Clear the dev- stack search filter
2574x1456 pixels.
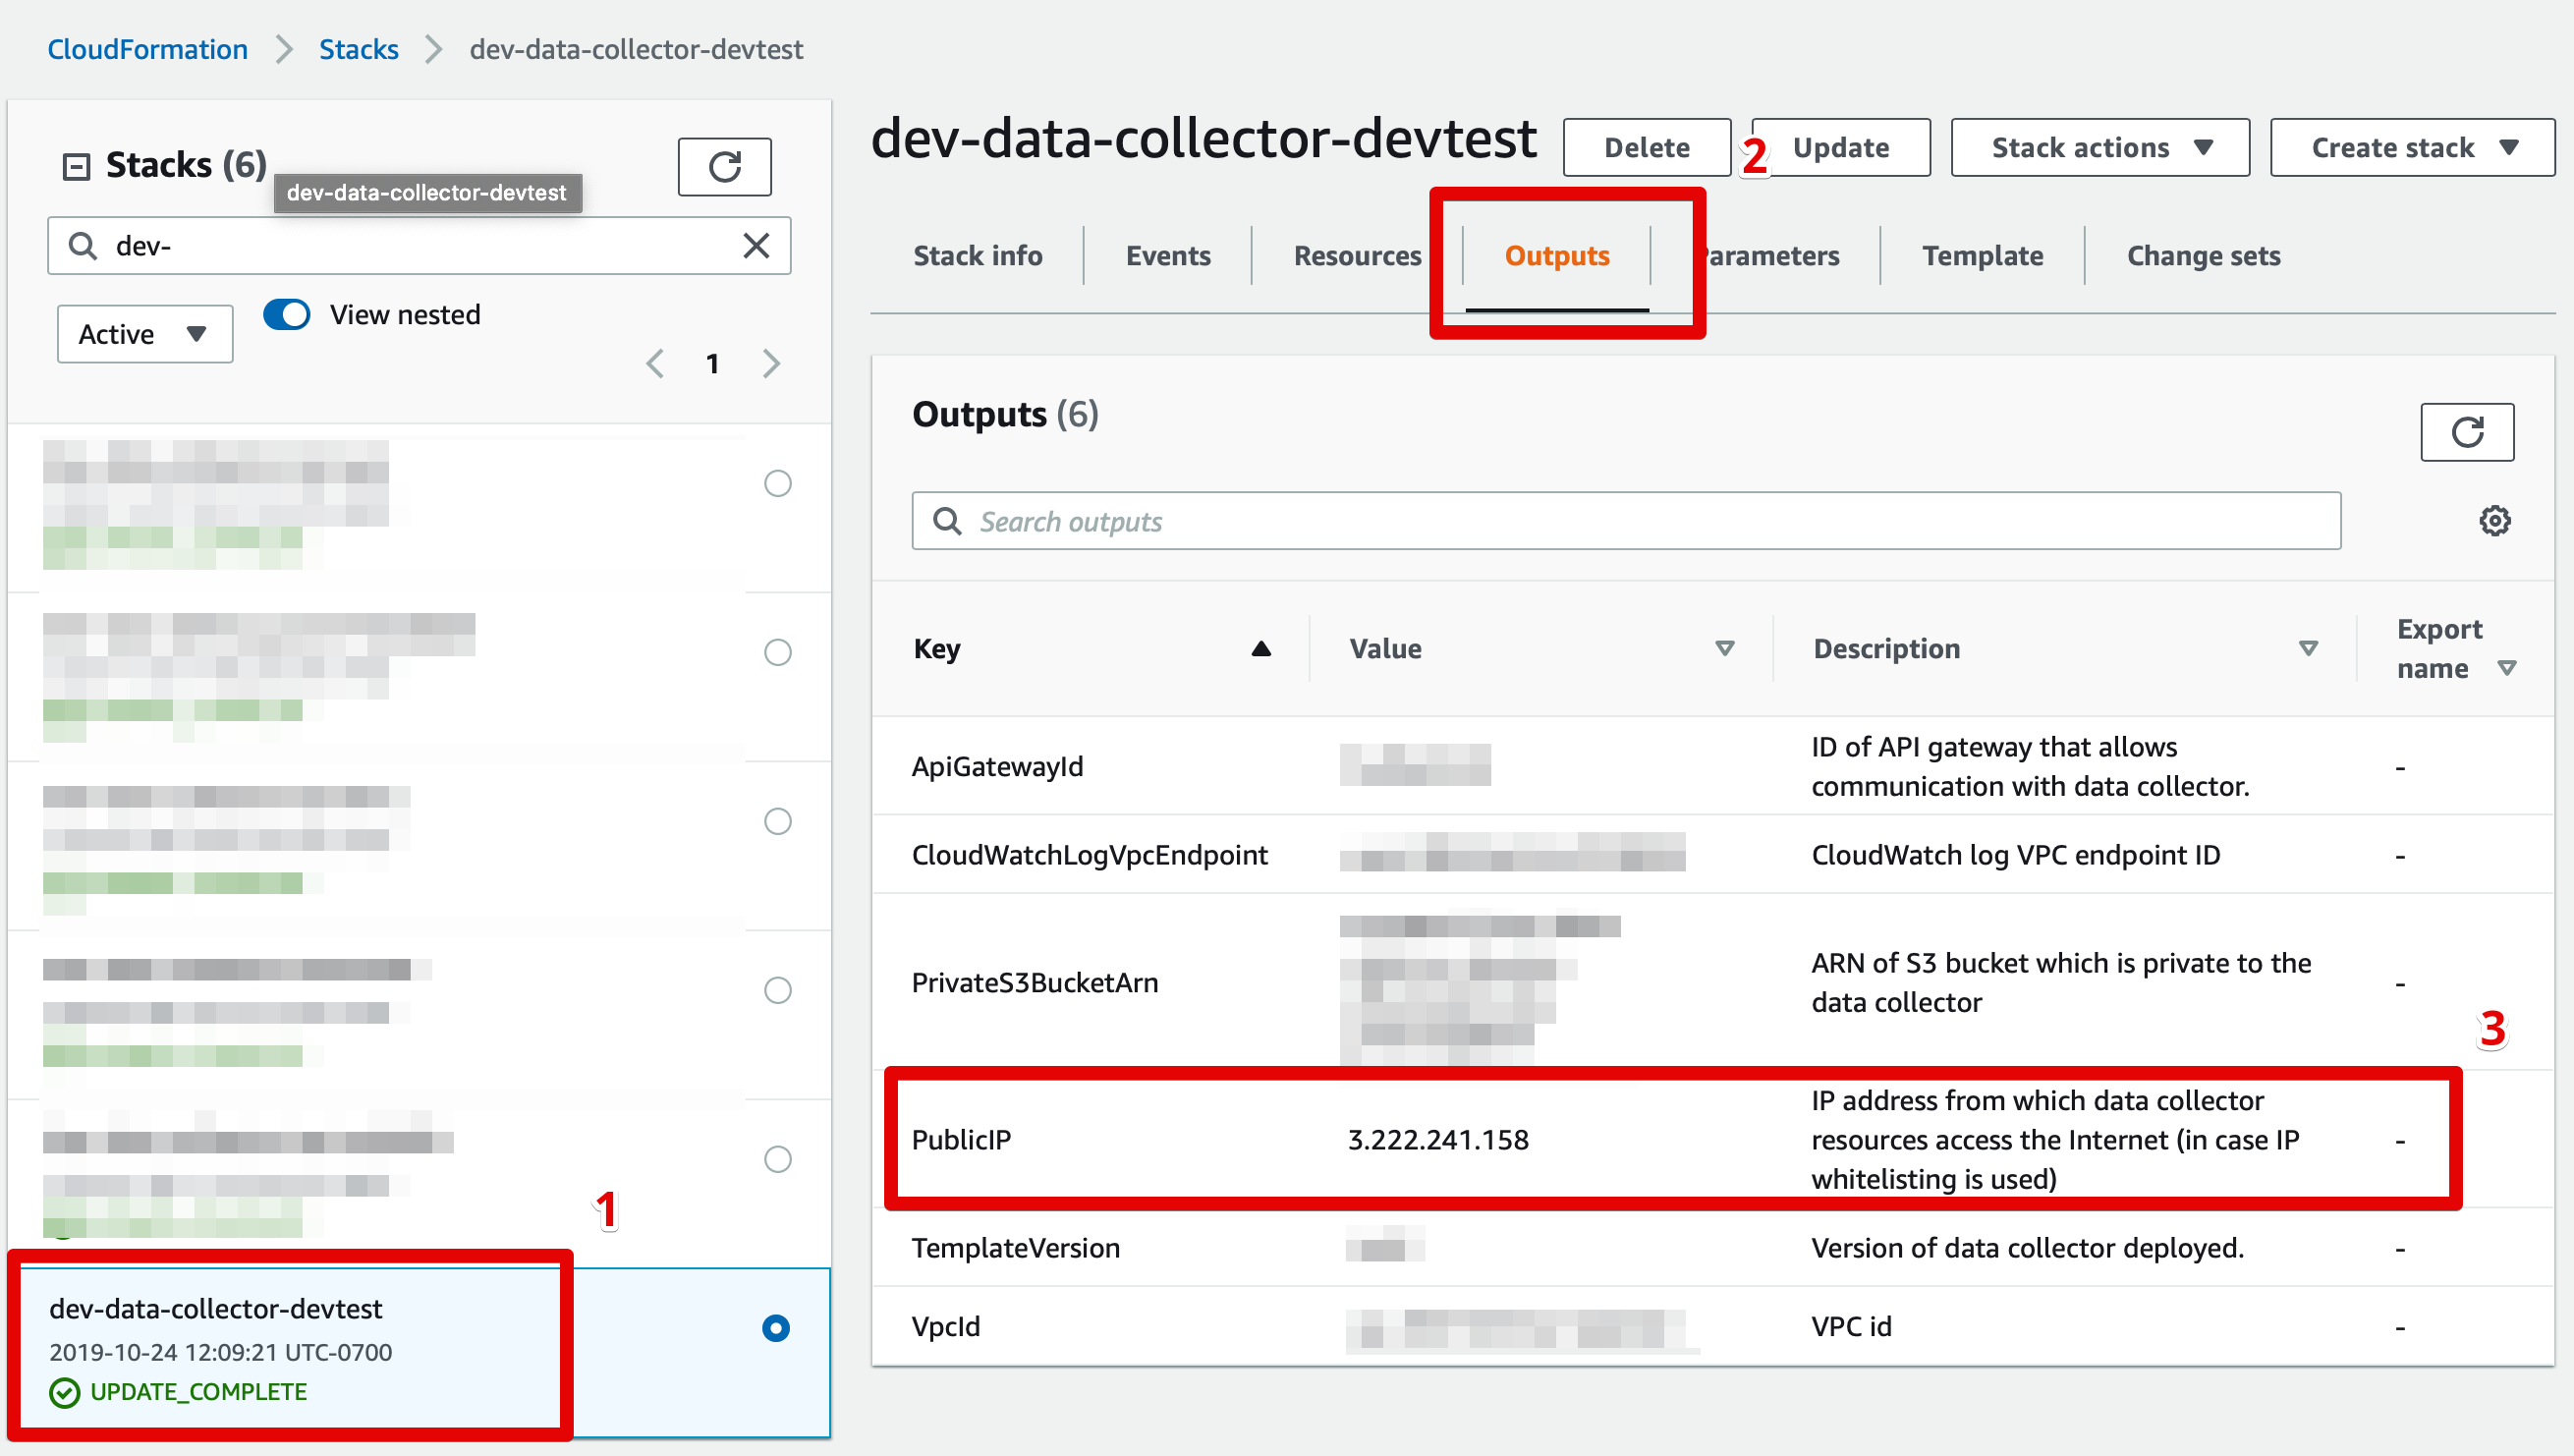(x=756, y=246)
